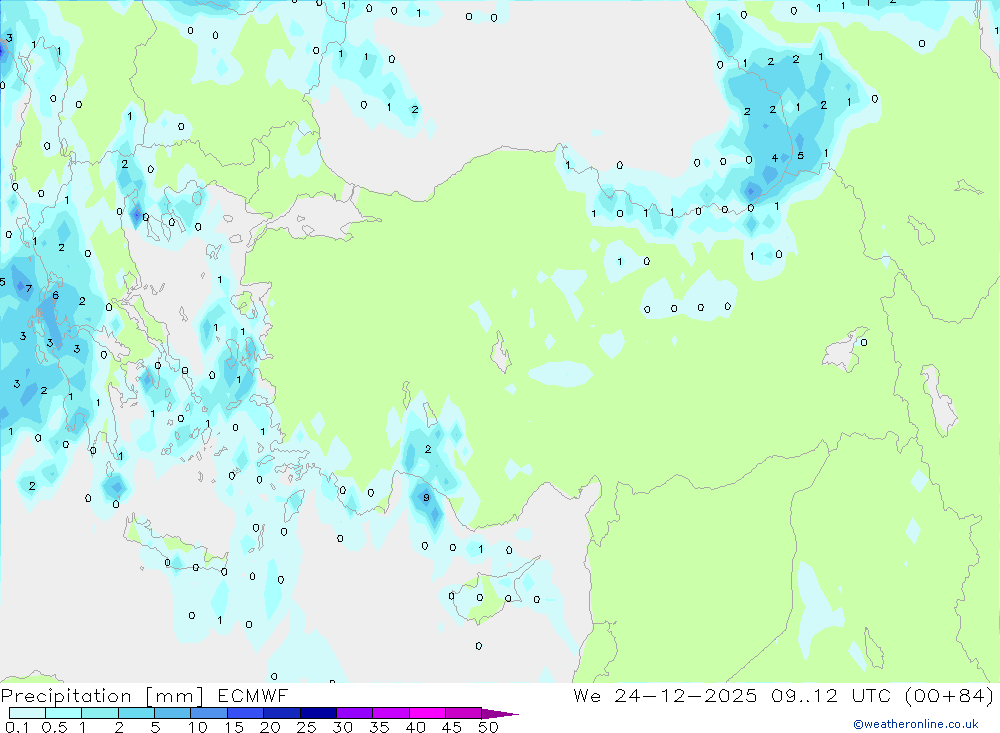Click the legend scale label '0.1'

point(16,727)
